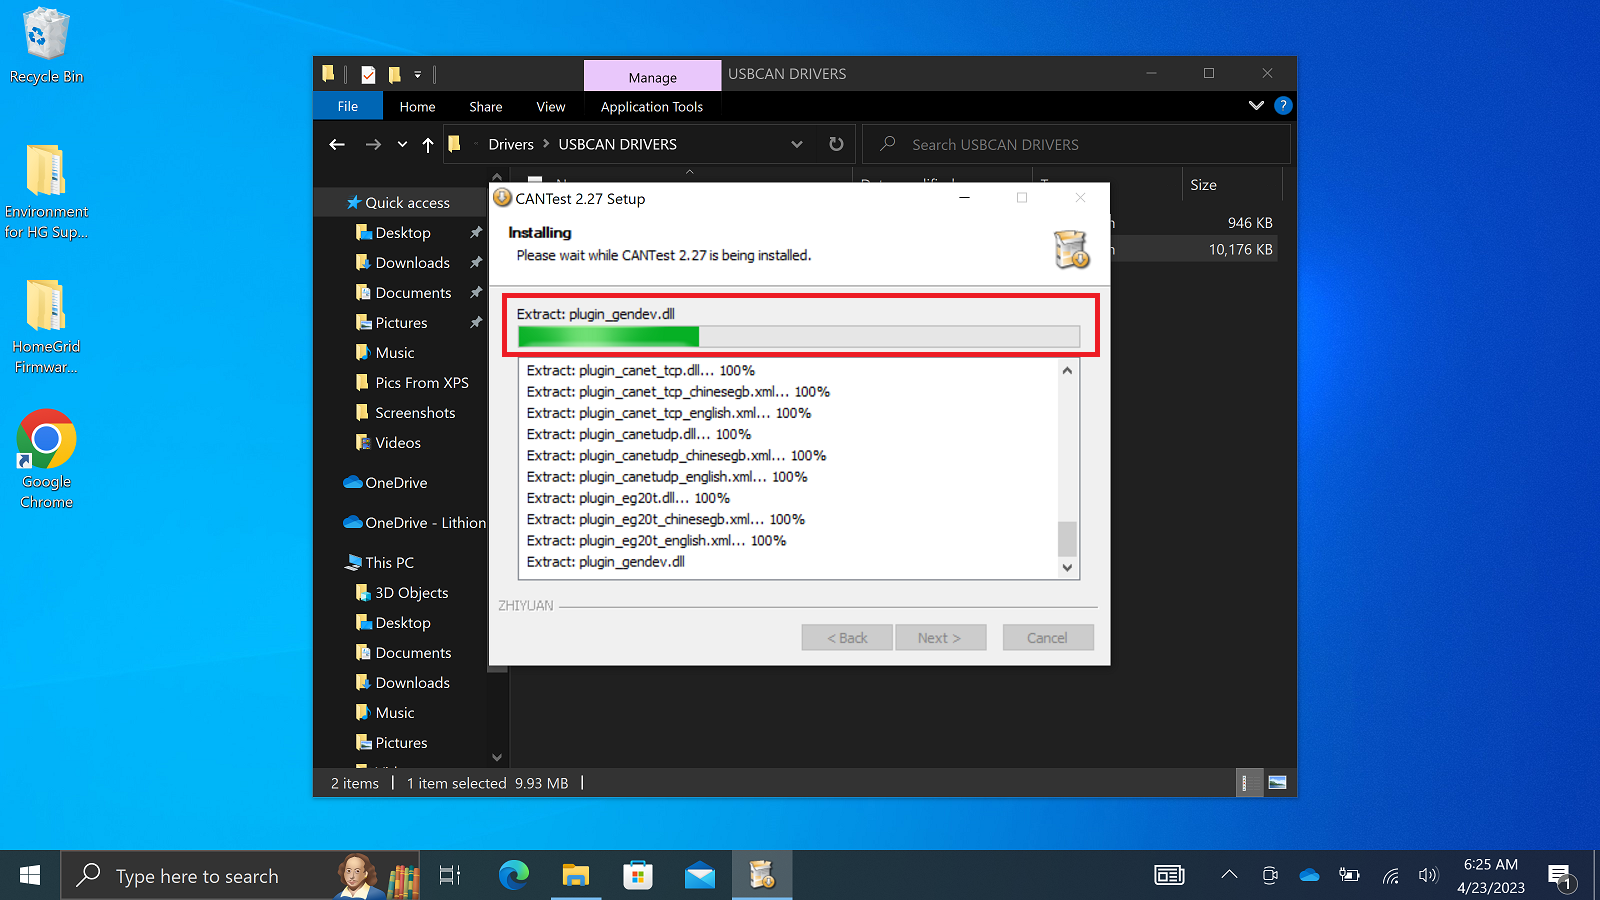Click the File Explorer forward arrow
Screen dimensions: 1600x900
[x=373, y=144]
